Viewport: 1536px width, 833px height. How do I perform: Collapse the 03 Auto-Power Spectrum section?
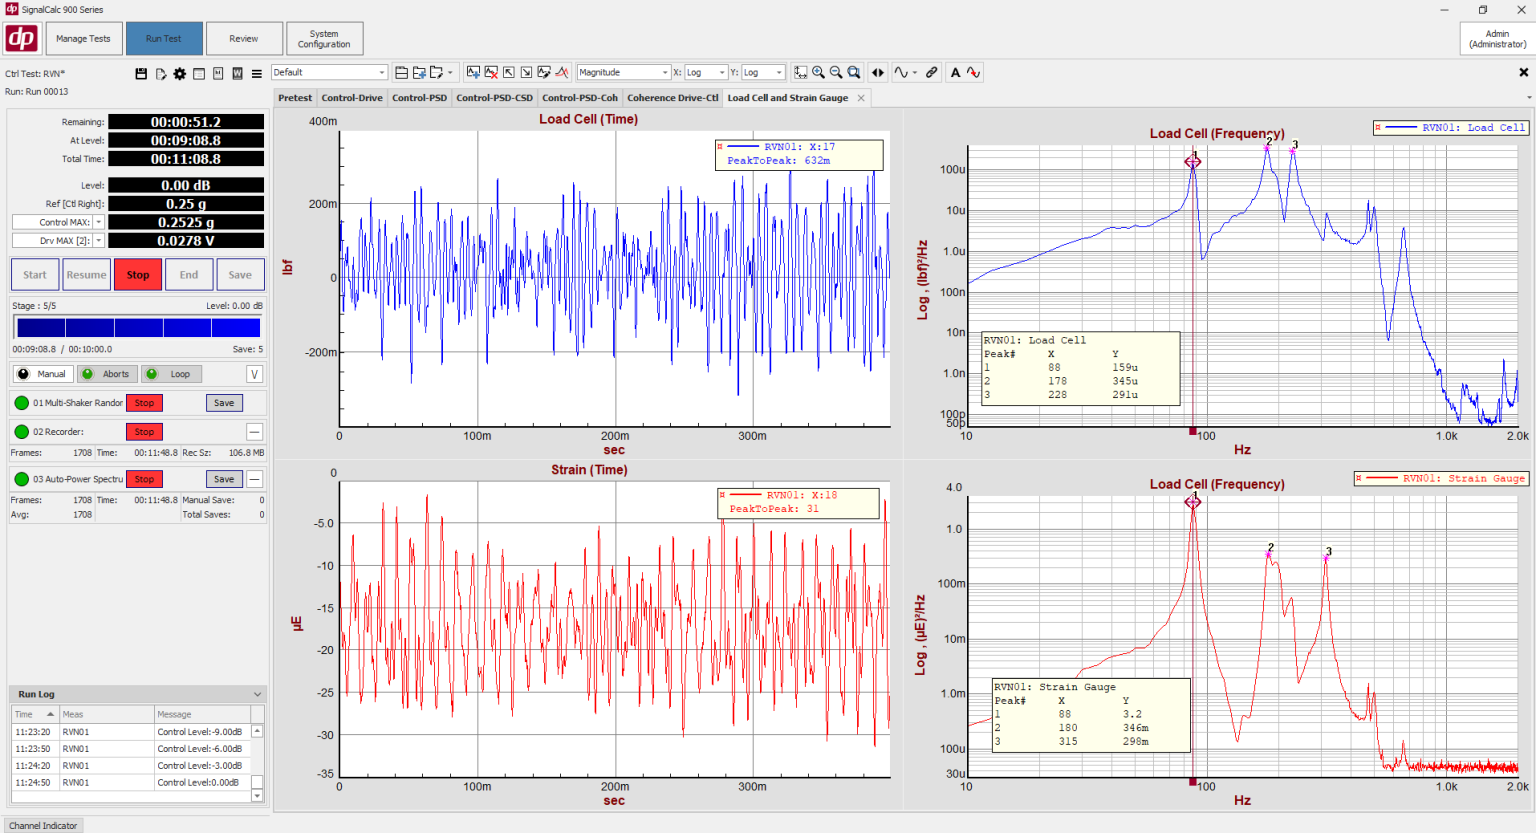coord(255,479)
